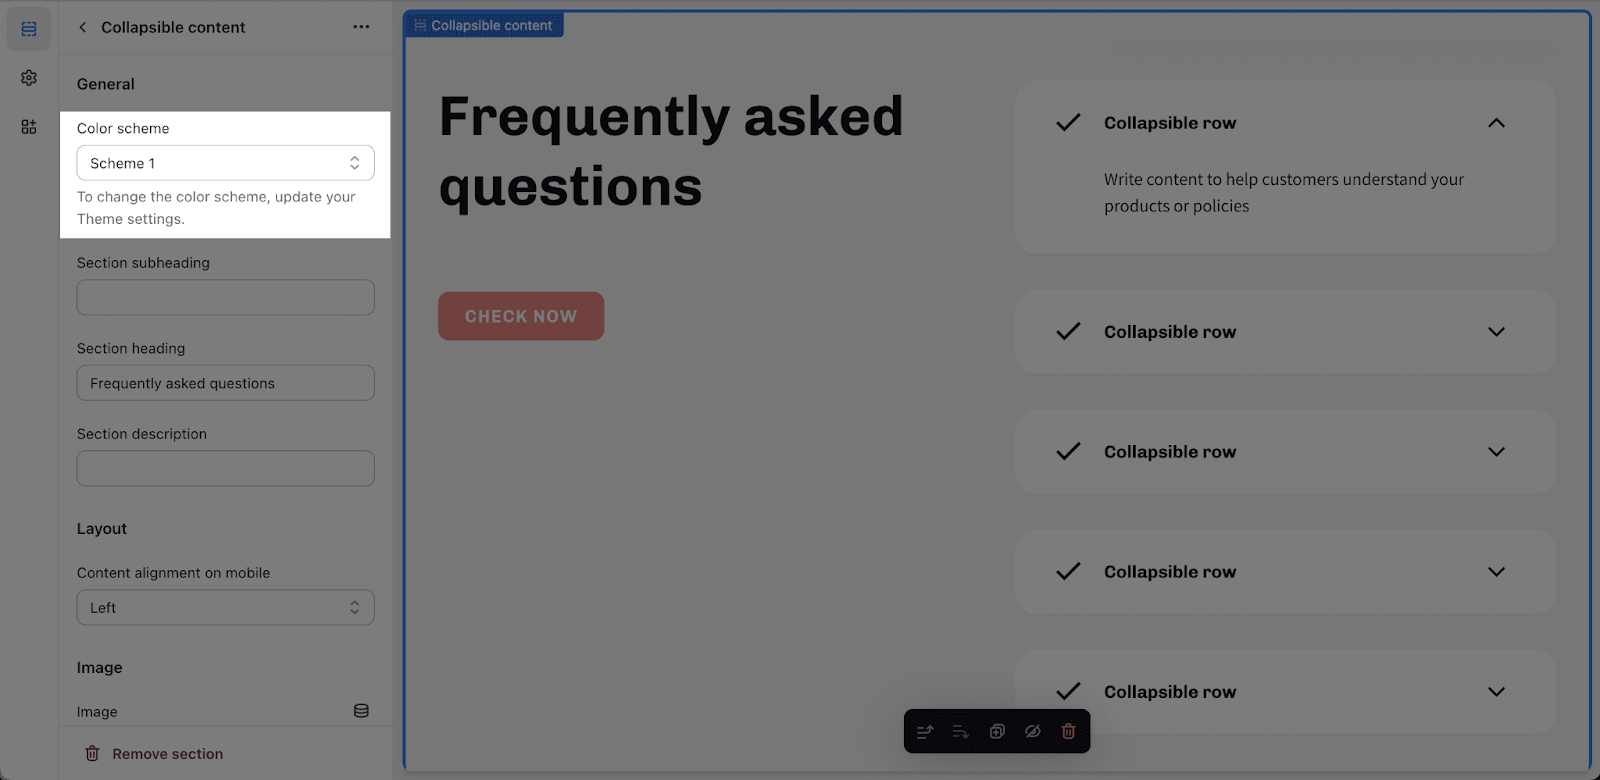Screen dimensions: 1600x780
Task: Click the move section up icon
Action: coord(925,732)
